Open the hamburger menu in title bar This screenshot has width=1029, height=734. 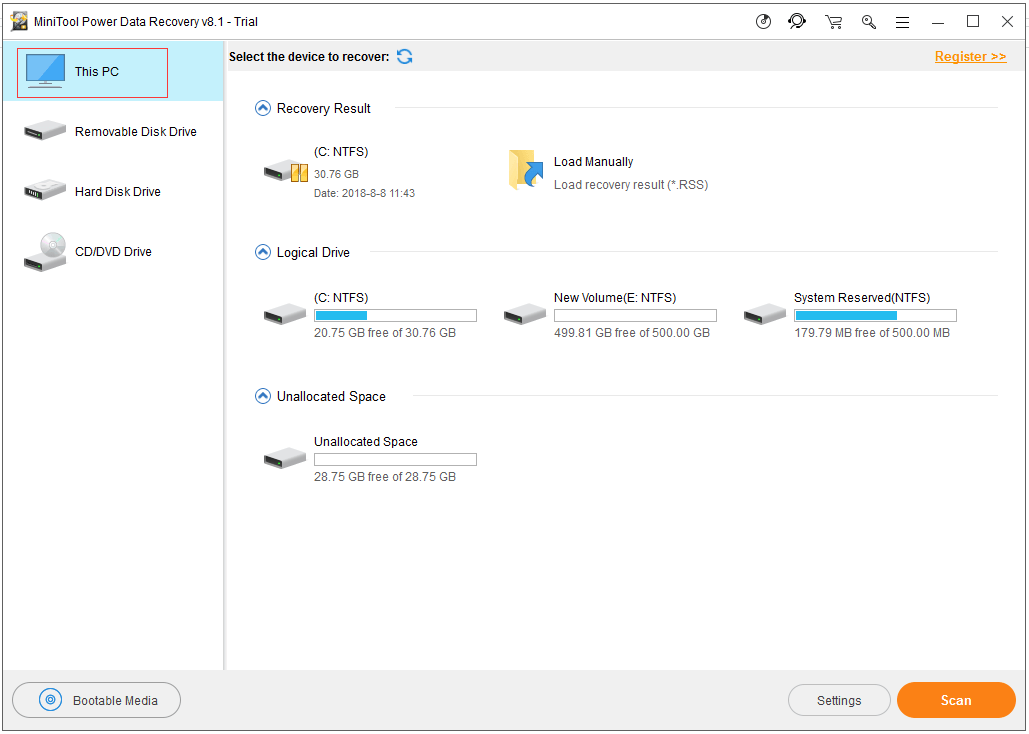click(902, 21)
